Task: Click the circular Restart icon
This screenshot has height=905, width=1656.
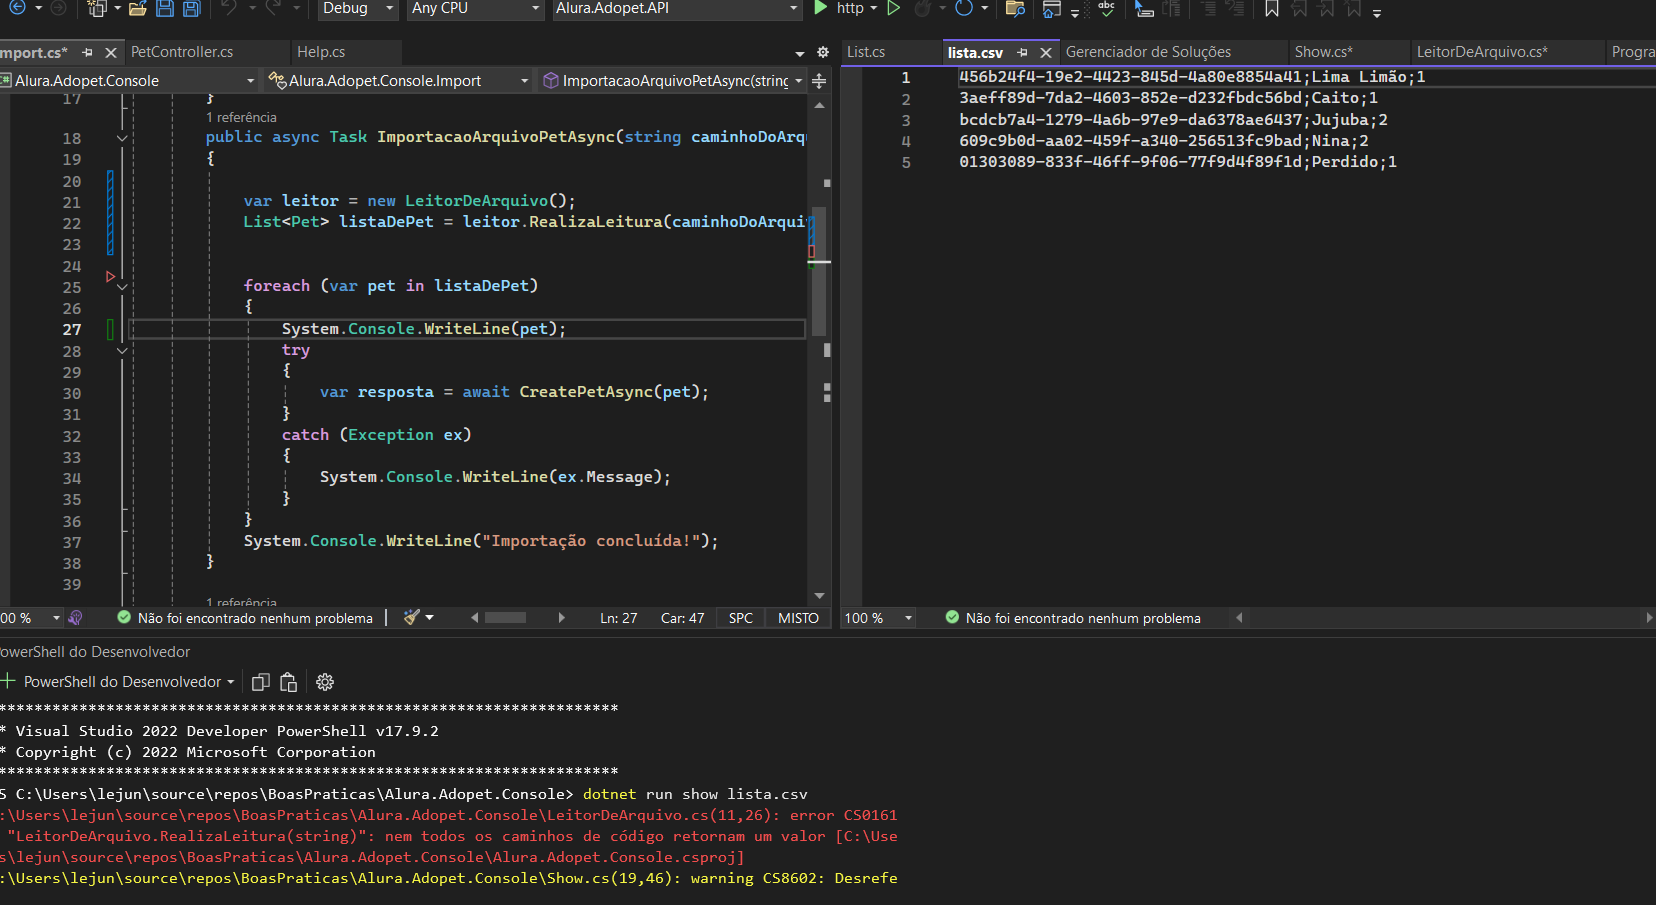Action: [964, 8]
